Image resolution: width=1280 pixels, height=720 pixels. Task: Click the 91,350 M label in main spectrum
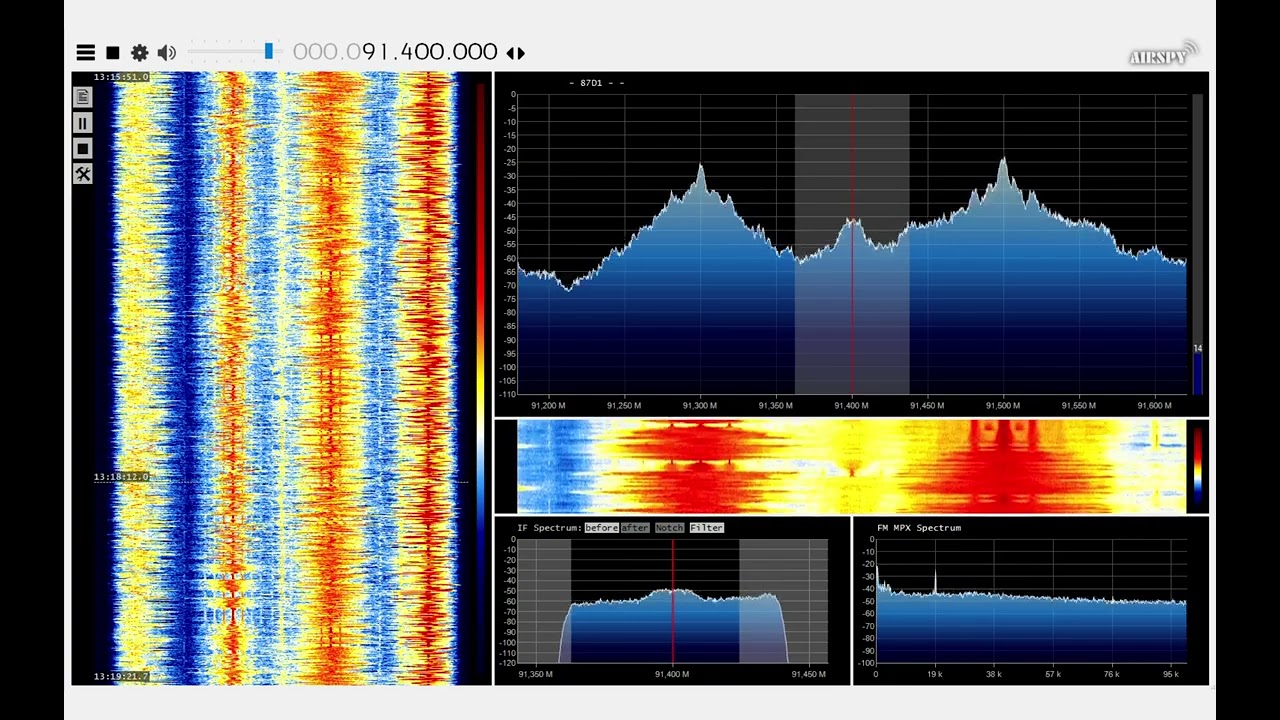coord(776,406)
